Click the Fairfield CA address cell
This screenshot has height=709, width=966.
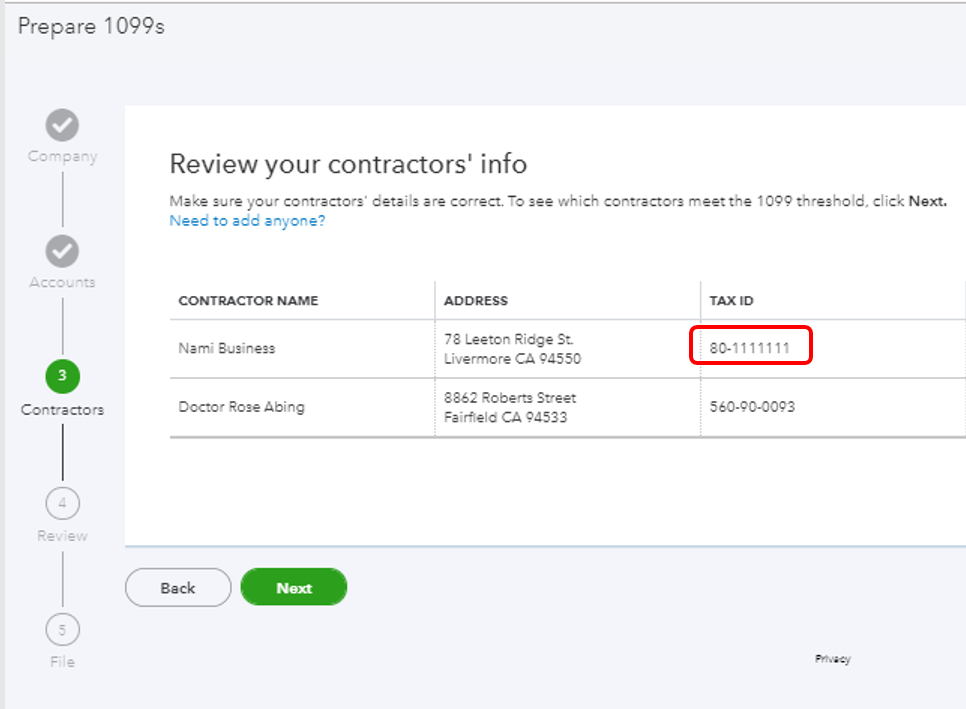(510, 407)
